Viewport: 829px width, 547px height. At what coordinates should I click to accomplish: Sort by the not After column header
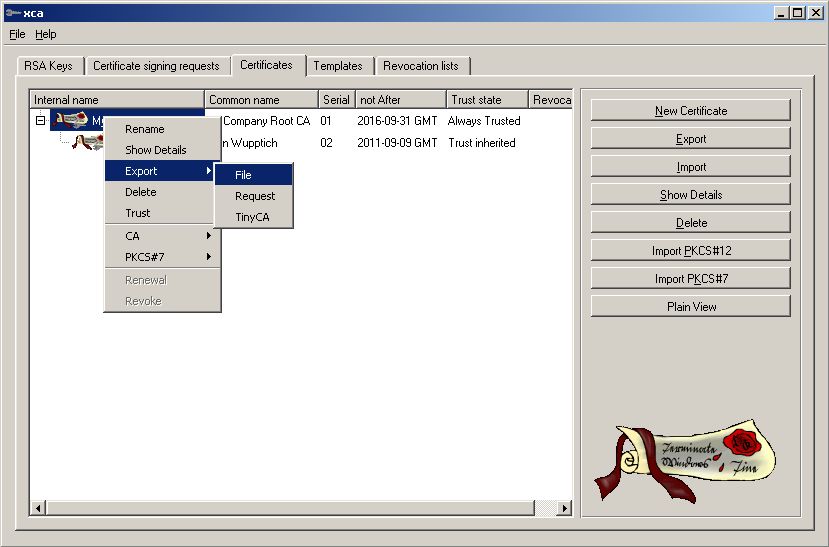point(400,100)
